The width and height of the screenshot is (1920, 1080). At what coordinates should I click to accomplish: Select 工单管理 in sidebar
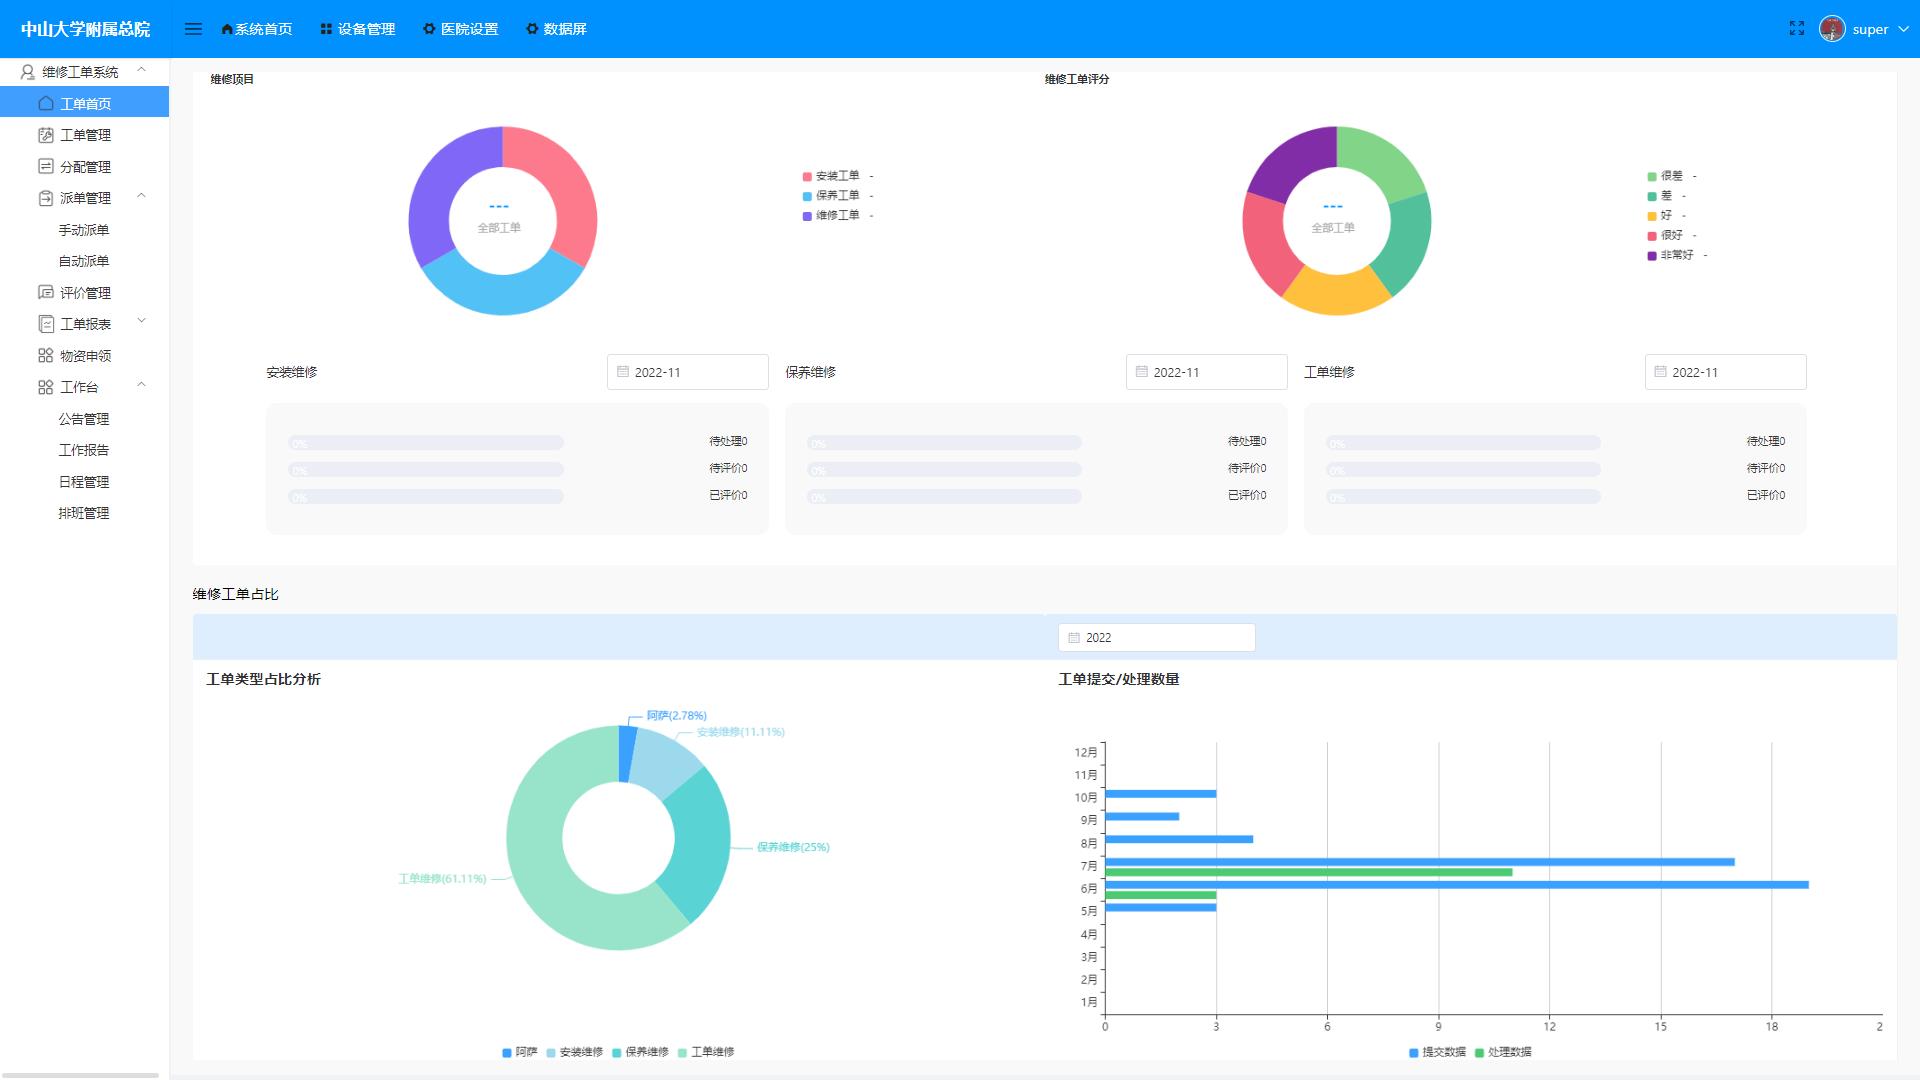pos(84,135)
